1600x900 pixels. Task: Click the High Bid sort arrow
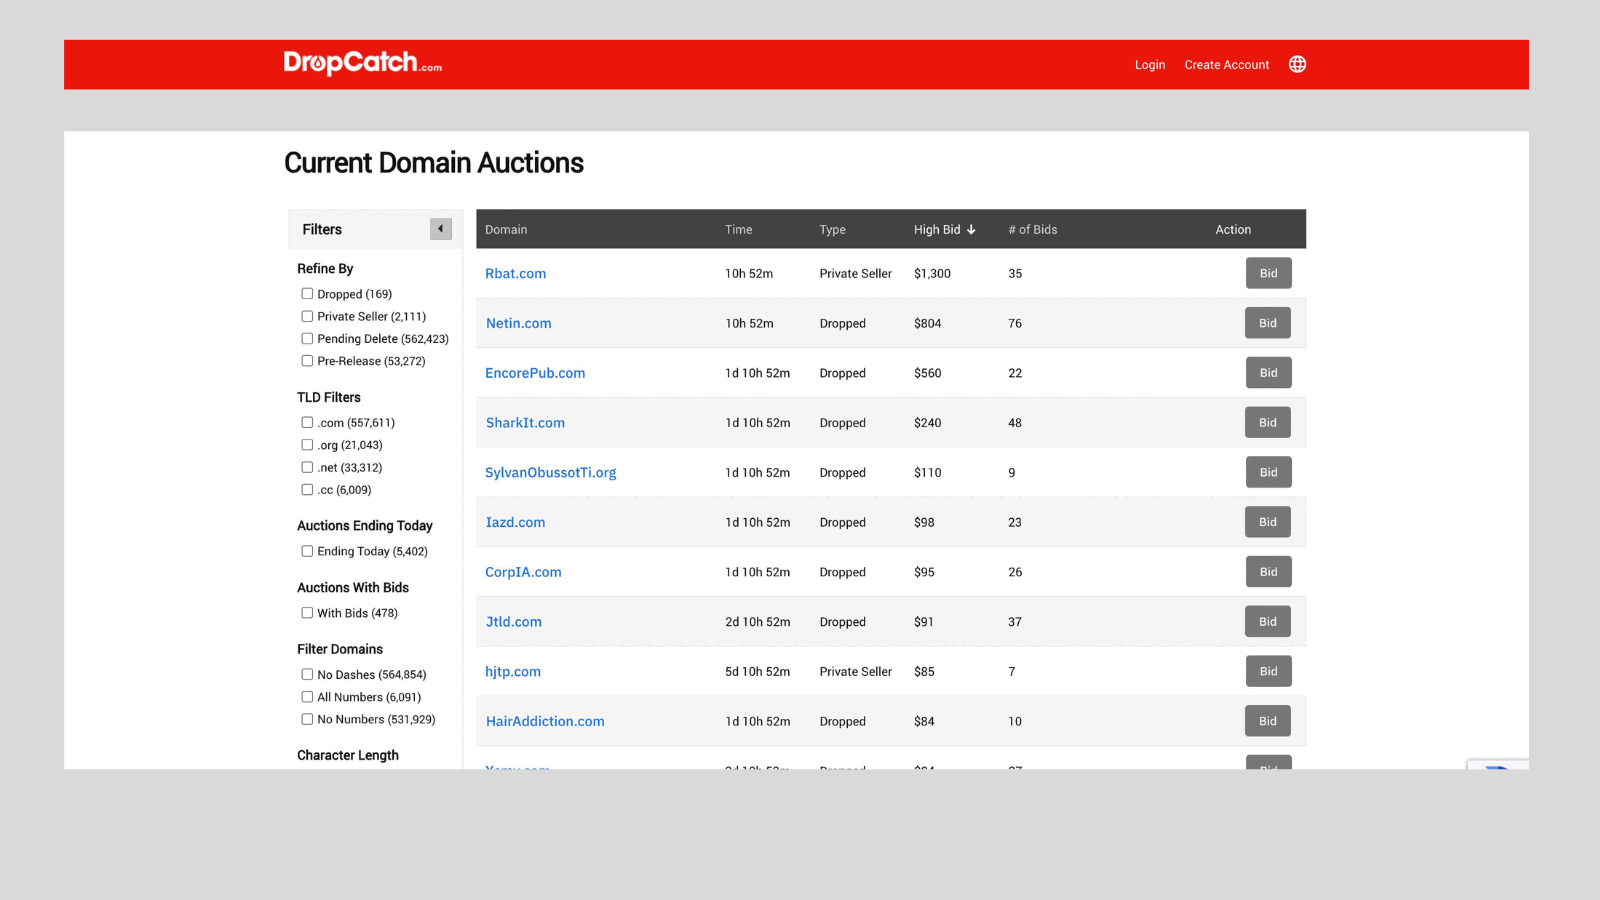tap(971, 230)
